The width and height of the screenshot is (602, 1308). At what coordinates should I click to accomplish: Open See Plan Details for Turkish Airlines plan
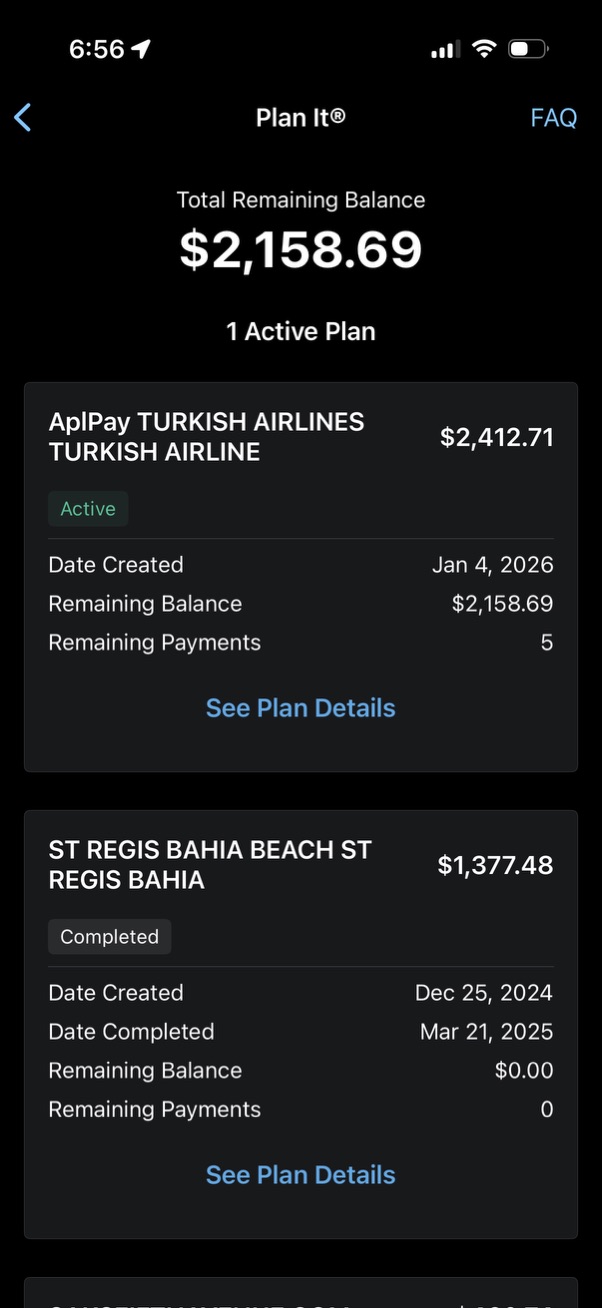coord(300,707)
